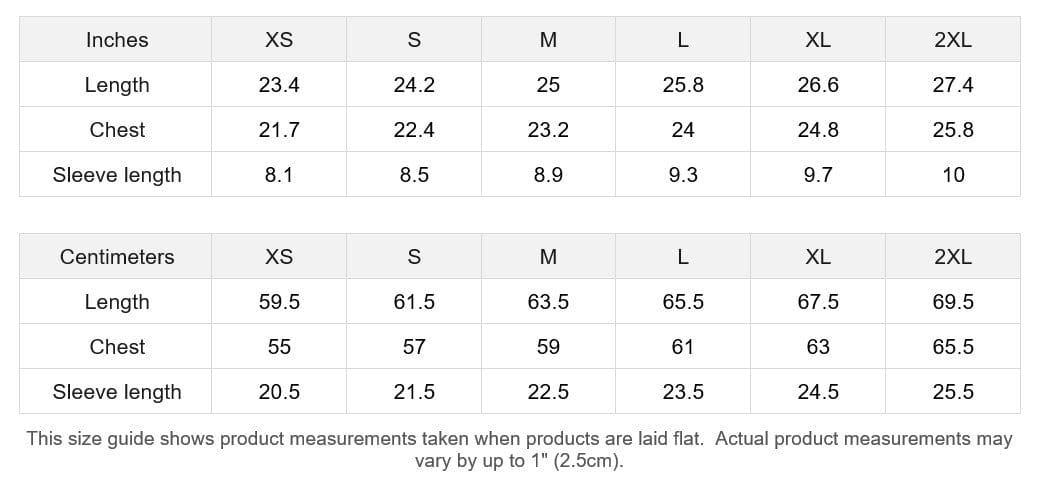The image size is (1047, 482).
Task: Select the 61 chest value for L
Action: [683, 347]
